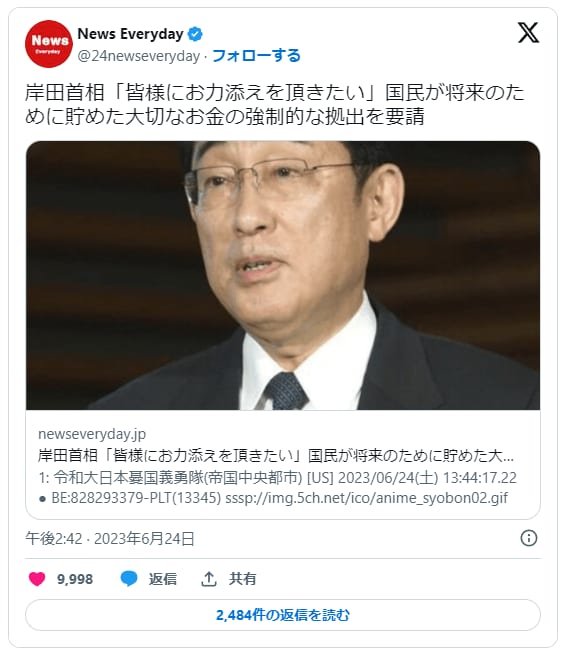Follow the account via フォローする
567x655 pixels.
pyautogui.click(x=256, y=56)
